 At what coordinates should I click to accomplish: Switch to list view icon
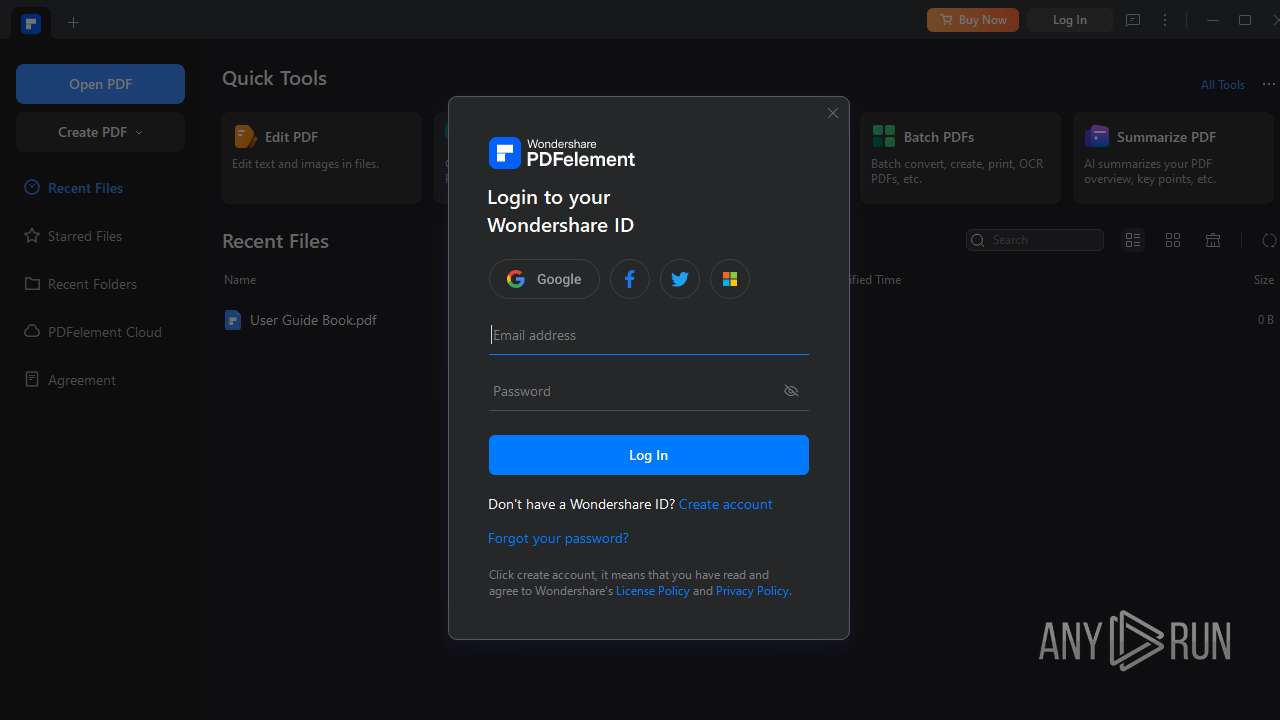tap(1133, 240)
